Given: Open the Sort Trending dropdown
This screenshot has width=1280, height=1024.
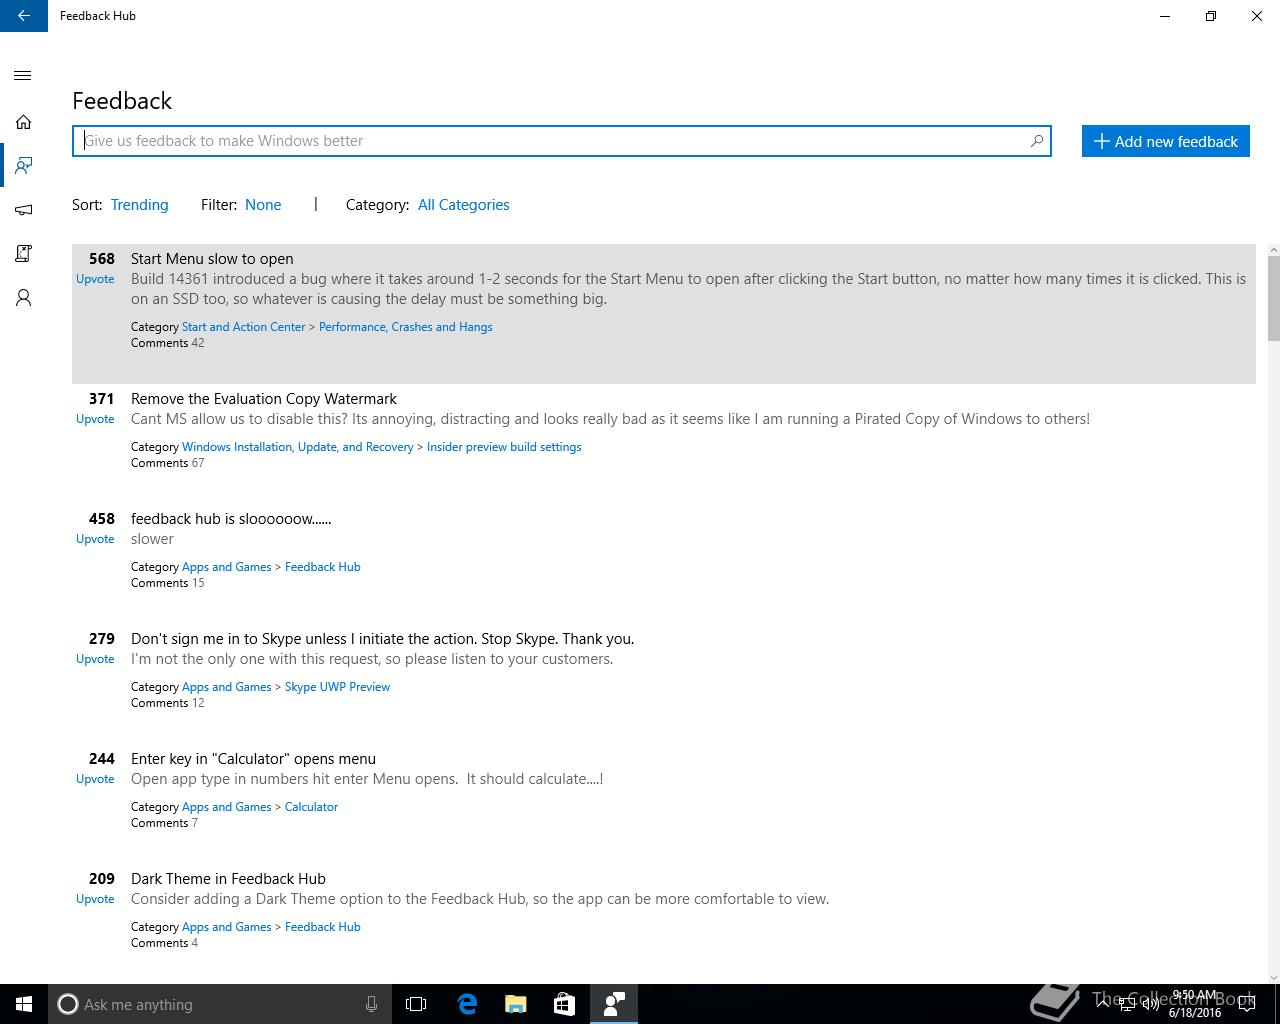Looking at the screenshot, I should [139, 205].
